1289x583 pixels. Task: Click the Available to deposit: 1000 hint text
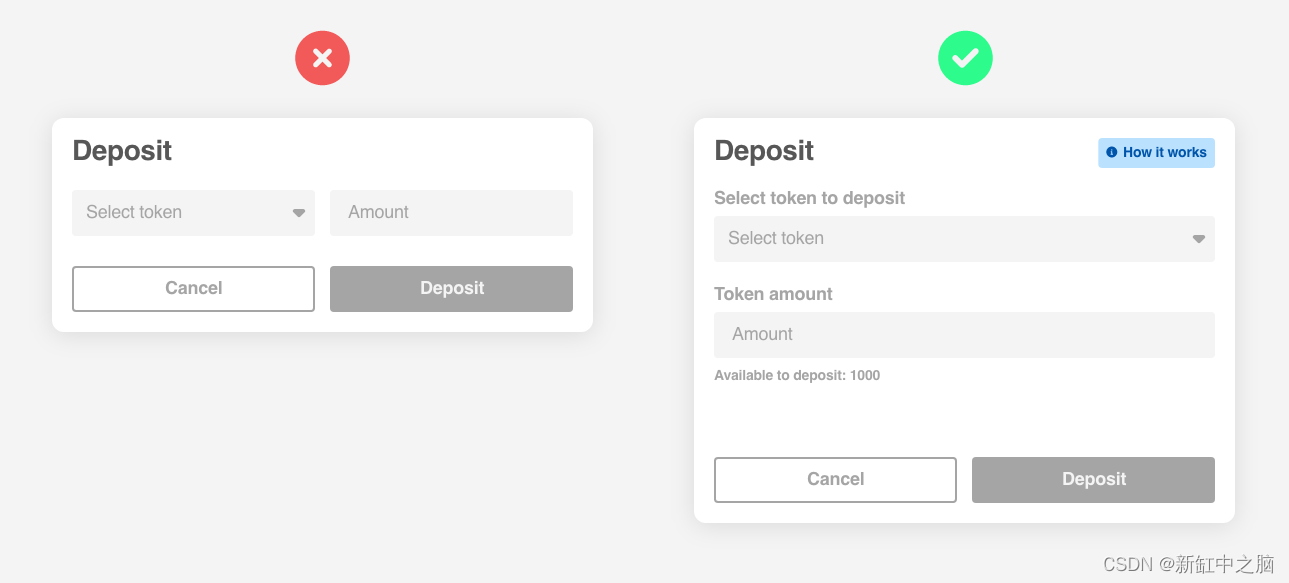pos(797,376)
